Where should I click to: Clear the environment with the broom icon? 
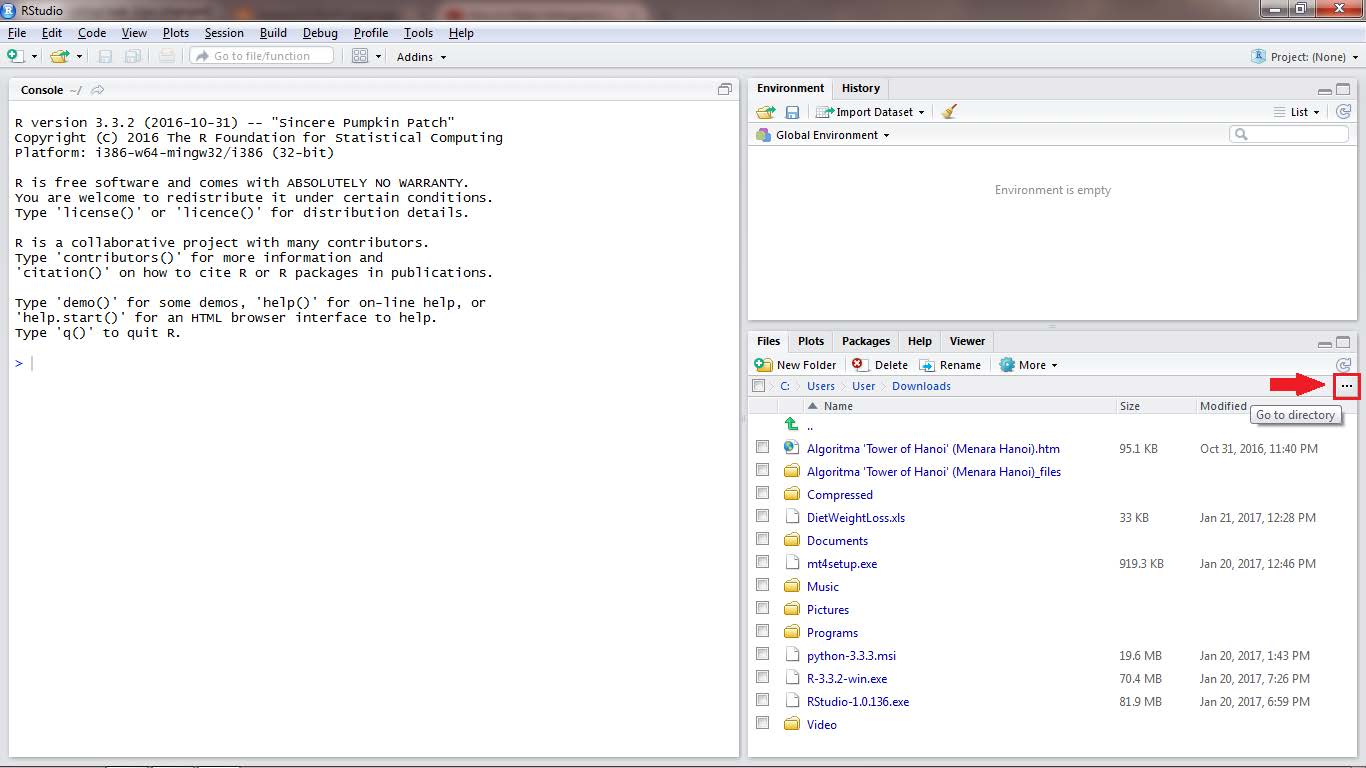pyautogui.click(x=949, y=112)
